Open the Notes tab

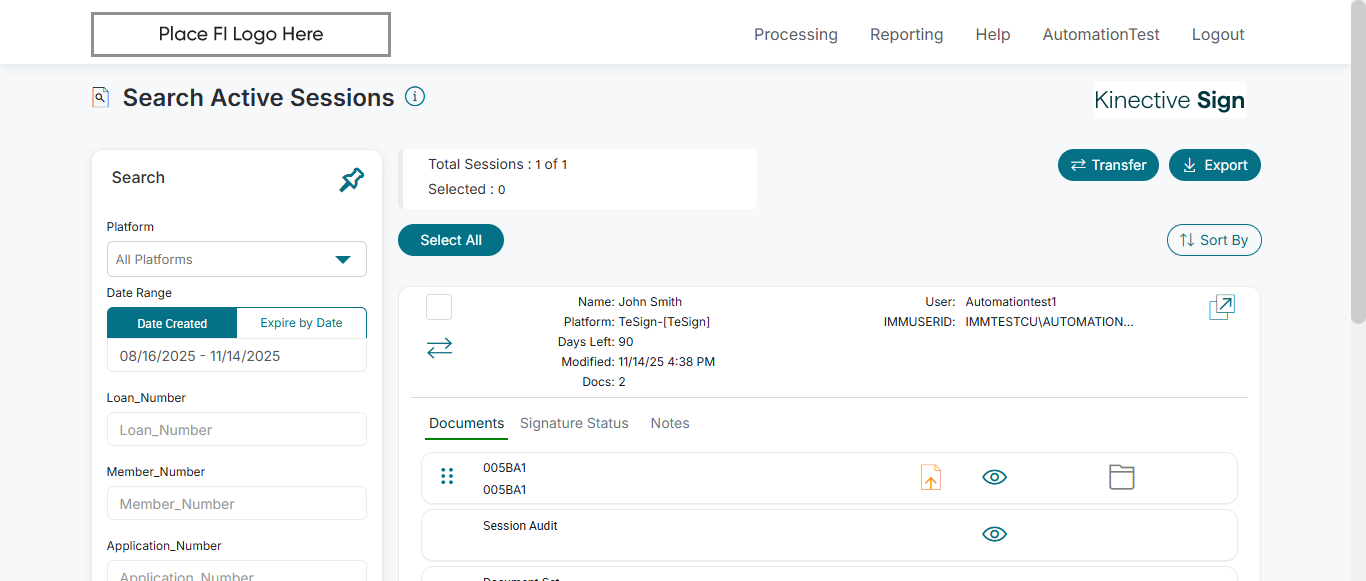(x=670, y=423)
